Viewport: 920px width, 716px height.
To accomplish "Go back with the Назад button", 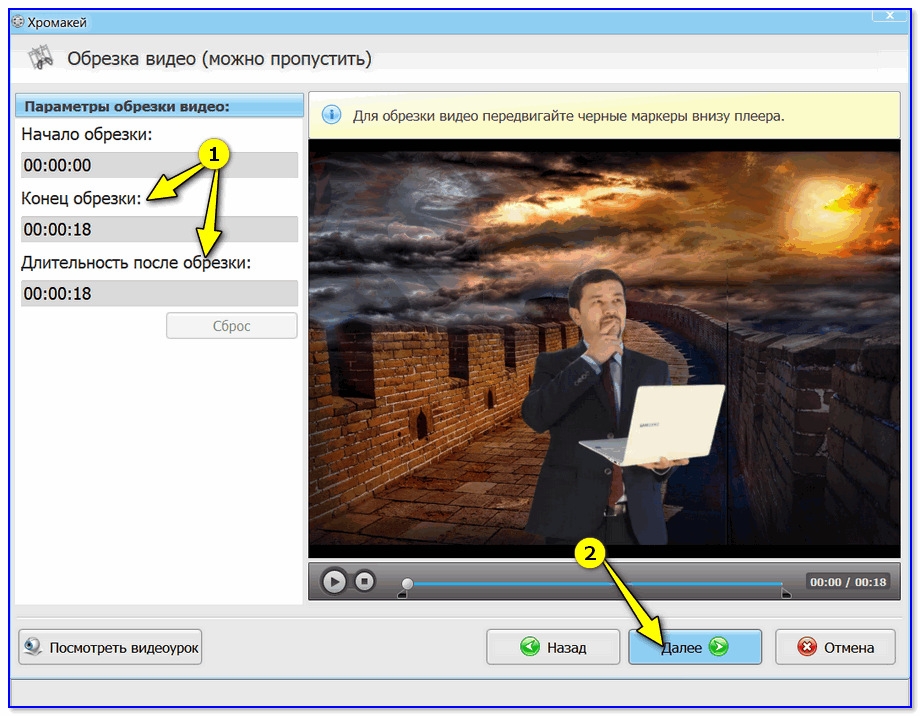I will coord(551,647).
